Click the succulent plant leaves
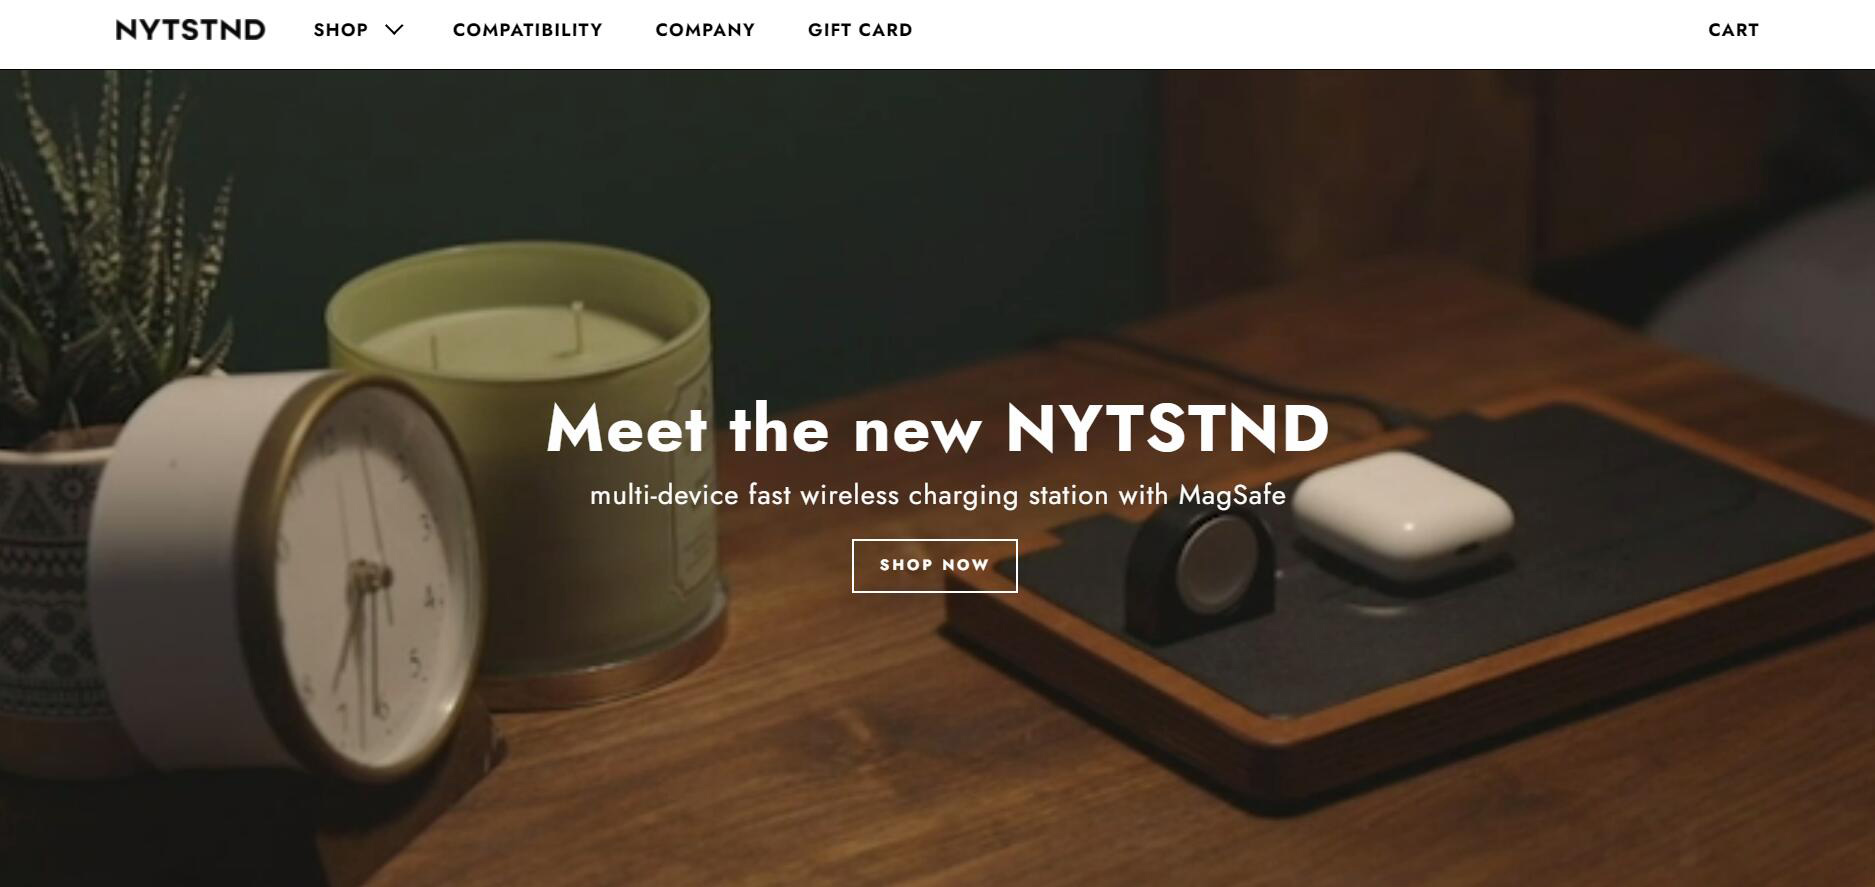Image resolution: width=1875 pixels, height=887 pixels. tap(100, 250)
